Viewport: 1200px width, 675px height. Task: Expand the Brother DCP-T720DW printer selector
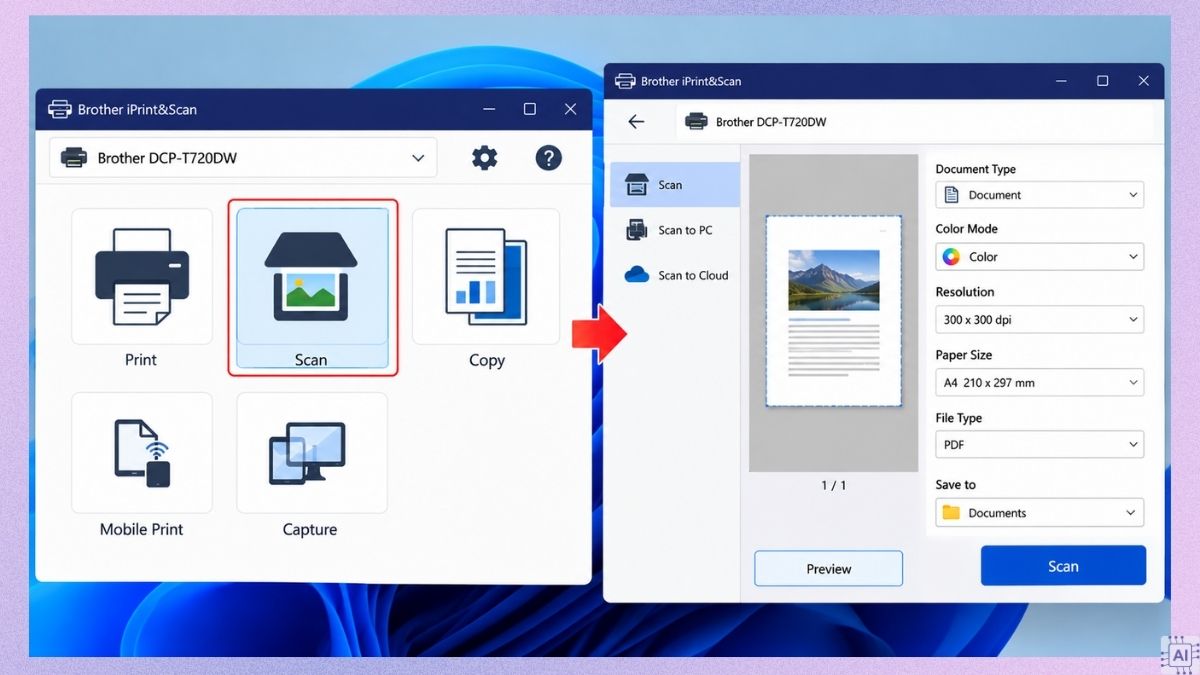point(243,157)
